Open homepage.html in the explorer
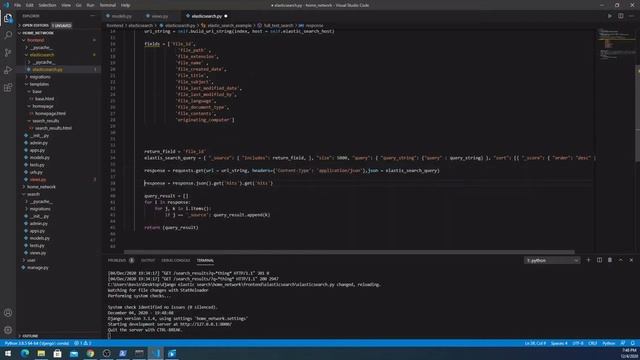The image size is (640, 360). click(50, 113)
